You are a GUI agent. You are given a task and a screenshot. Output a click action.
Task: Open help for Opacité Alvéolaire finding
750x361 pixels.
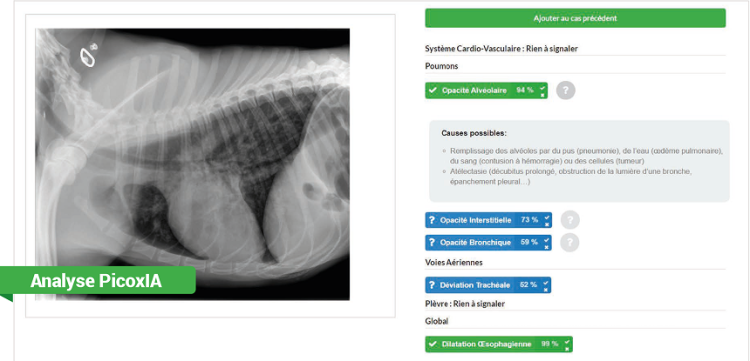coord(566,90)
